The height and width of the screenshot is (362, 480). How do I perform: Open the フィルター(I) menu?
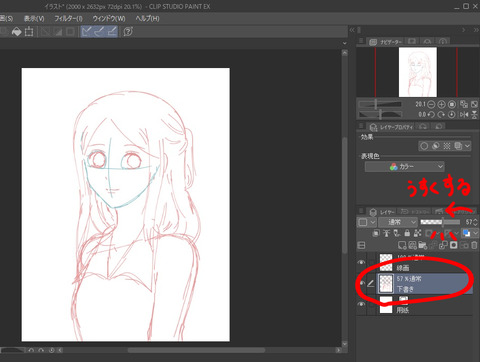pyautogui.click(x=68, y=18)
